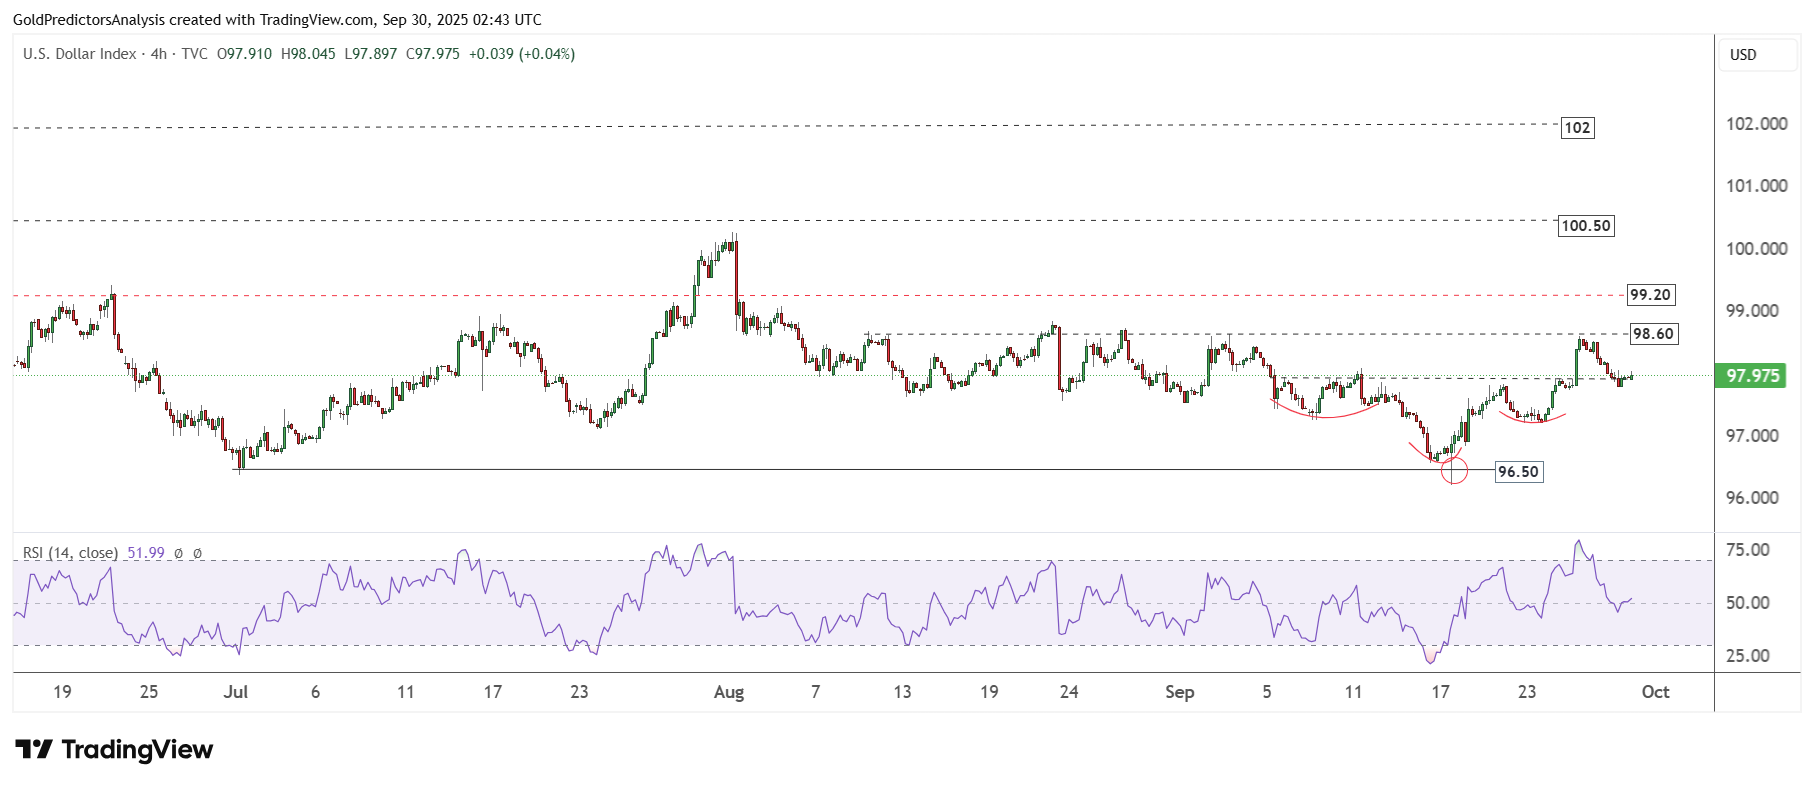Select the green 97.975 current price tag
Screen dimensions: 1814x787
(1752, 376)
